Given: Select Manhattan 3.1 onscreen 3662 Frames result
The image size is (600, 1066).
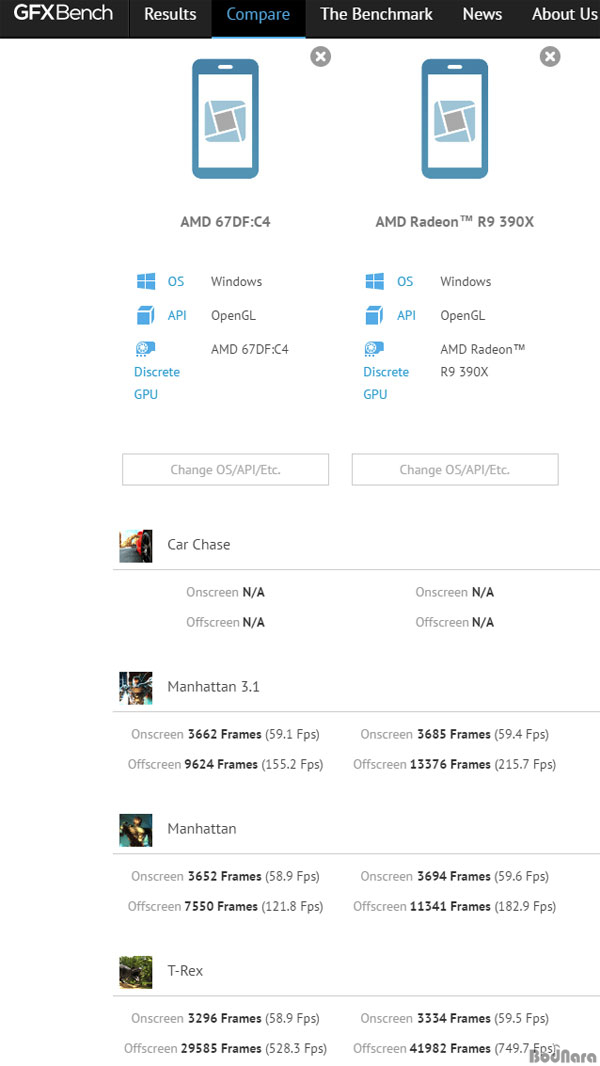Looking at the screenshot, I should 226,734.
